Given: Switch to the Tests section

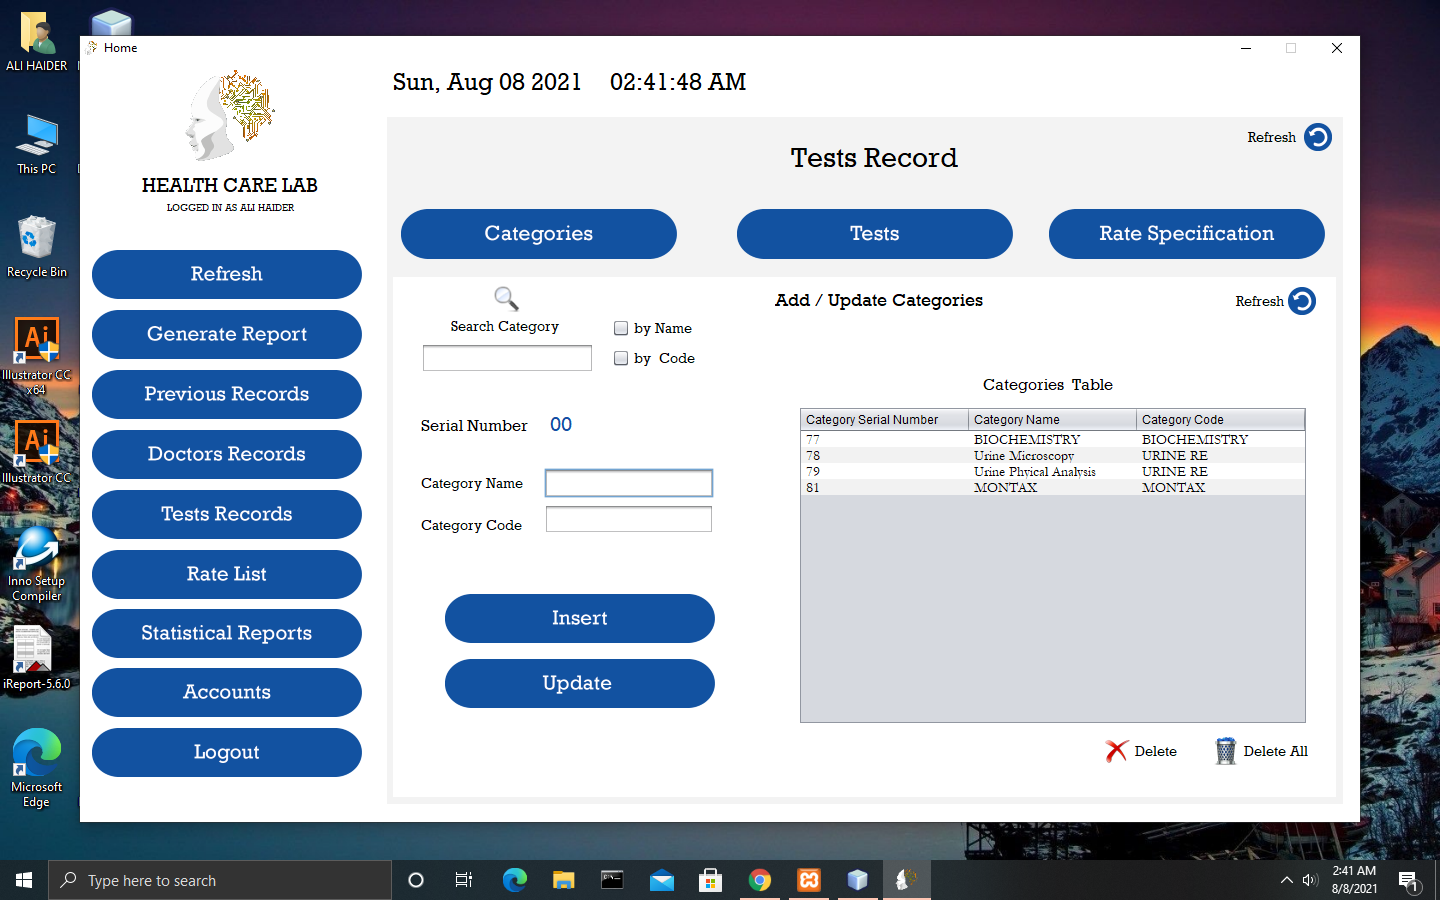Looking at the screenshot, I should 874,233.
